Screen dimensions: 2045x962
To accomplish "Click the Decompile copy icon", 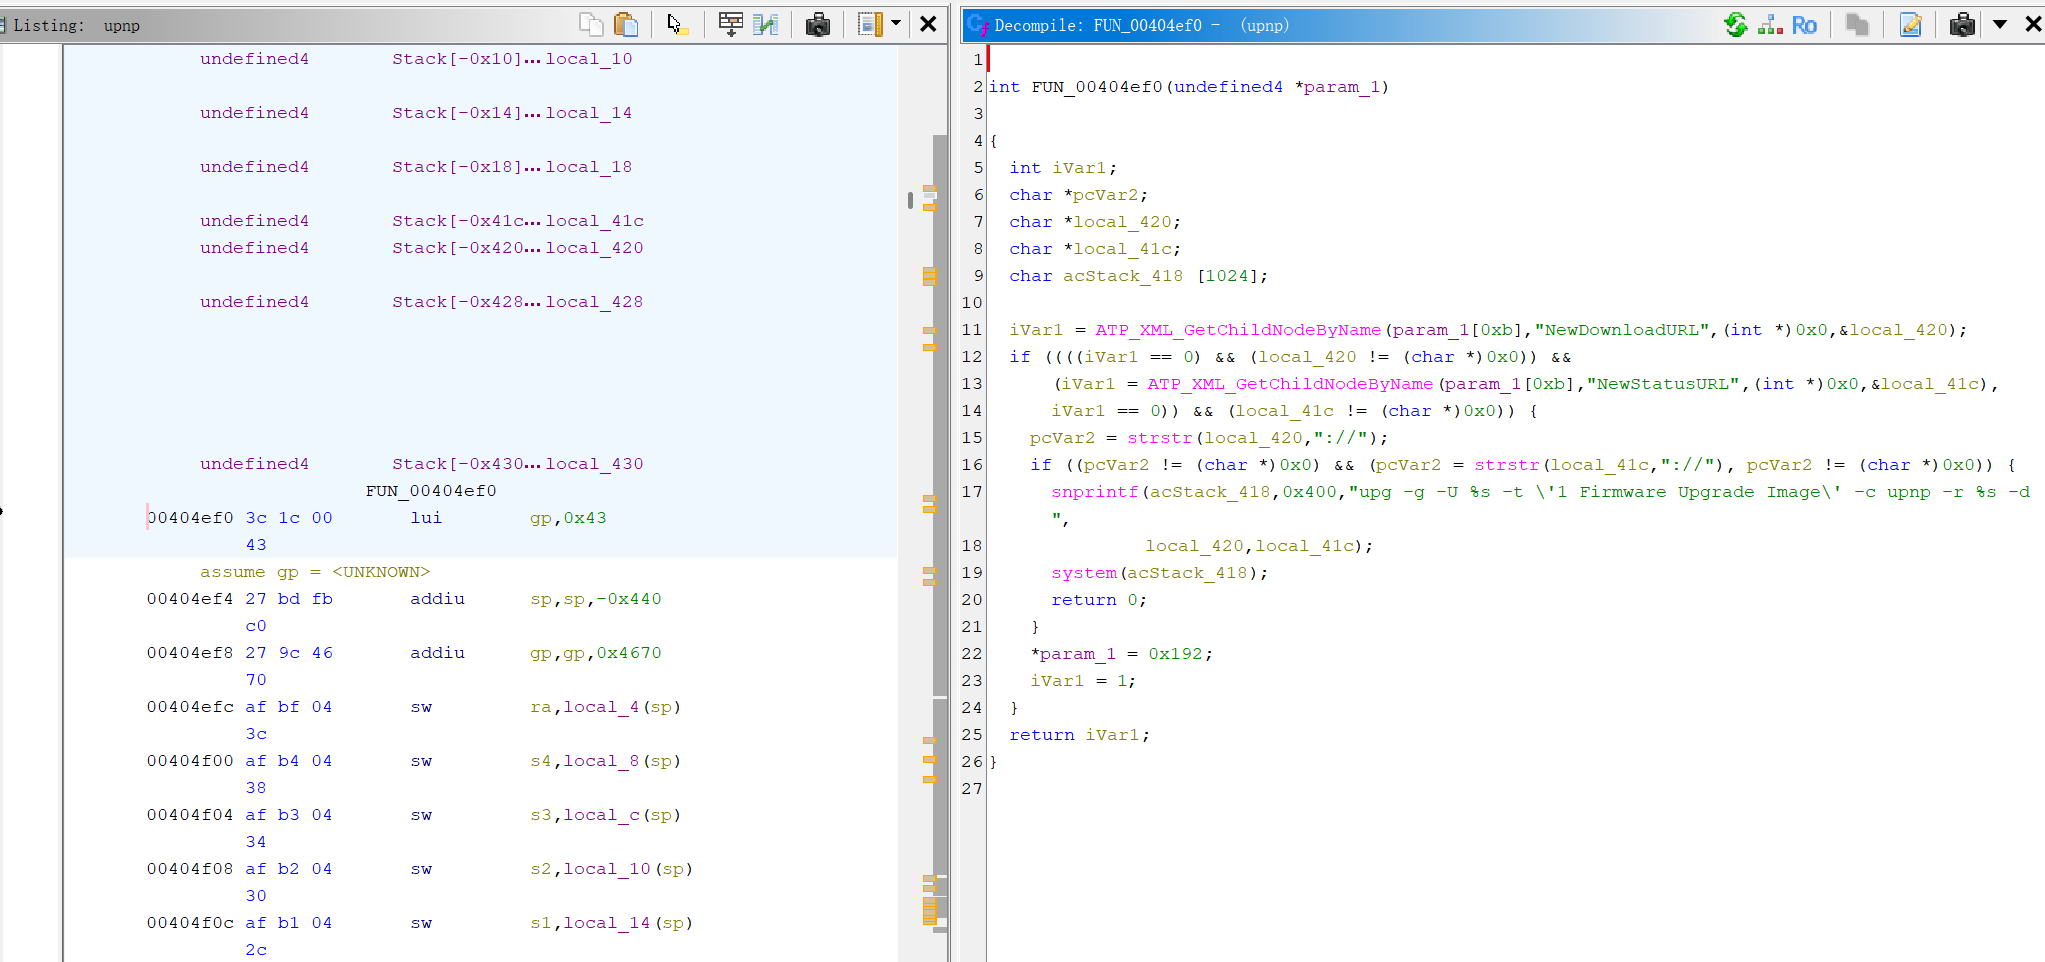I will click(x=1857, y=24).
